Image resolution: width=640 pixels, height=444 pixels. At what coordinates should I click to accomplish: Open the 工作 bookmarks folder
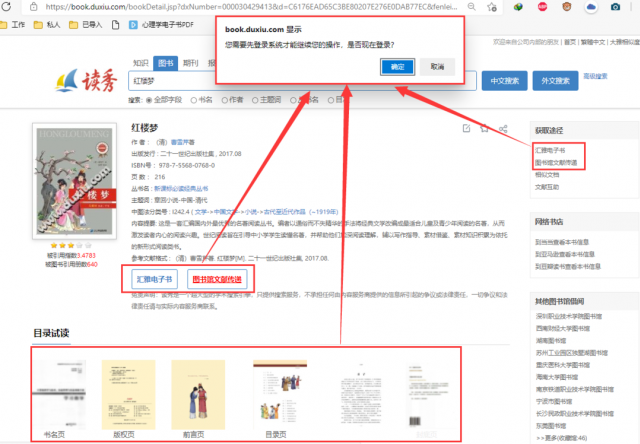(13, 25)
